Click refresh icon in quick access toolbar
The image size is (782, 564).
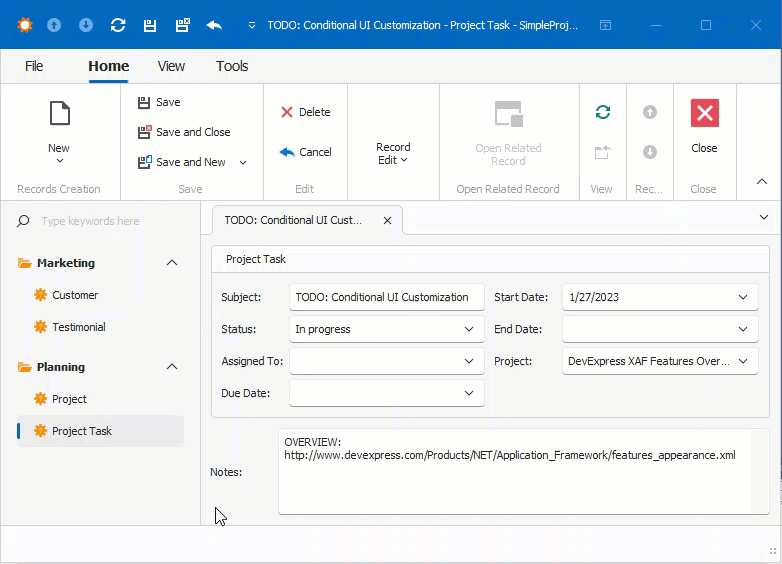[118, 25]
